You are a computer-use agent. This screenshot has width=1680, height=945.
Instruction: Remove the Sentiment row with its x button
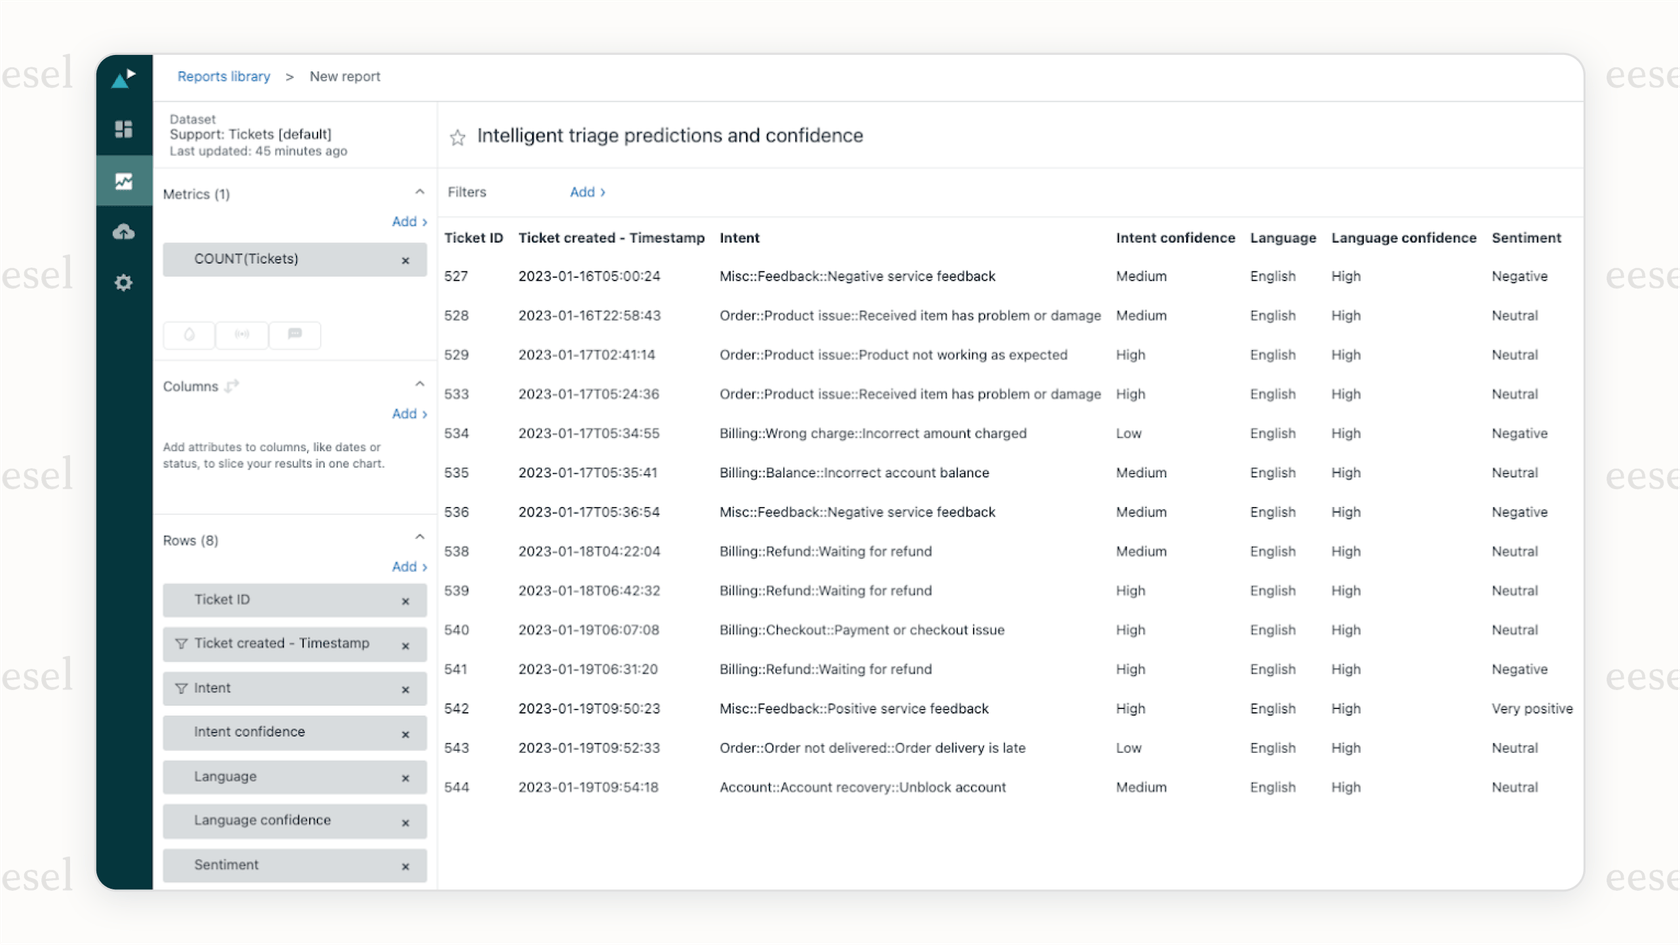(x=406, y=867)
